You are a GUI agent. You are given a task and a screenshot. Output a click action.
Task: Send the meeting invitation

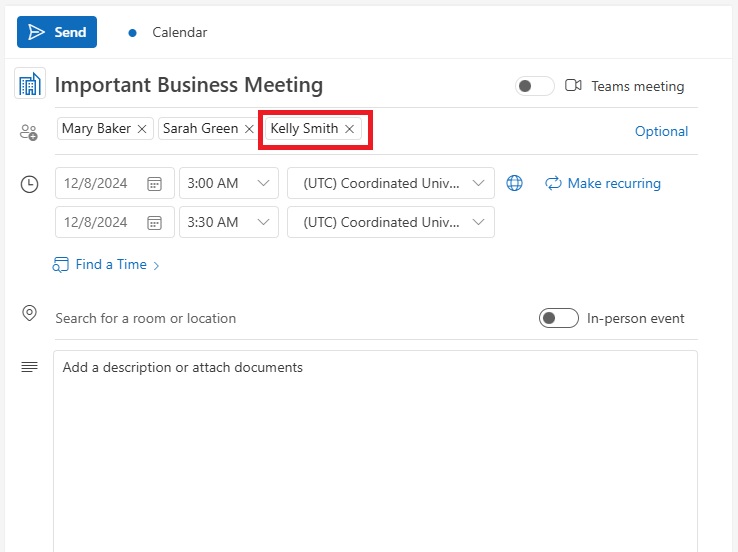coord(57,32)
